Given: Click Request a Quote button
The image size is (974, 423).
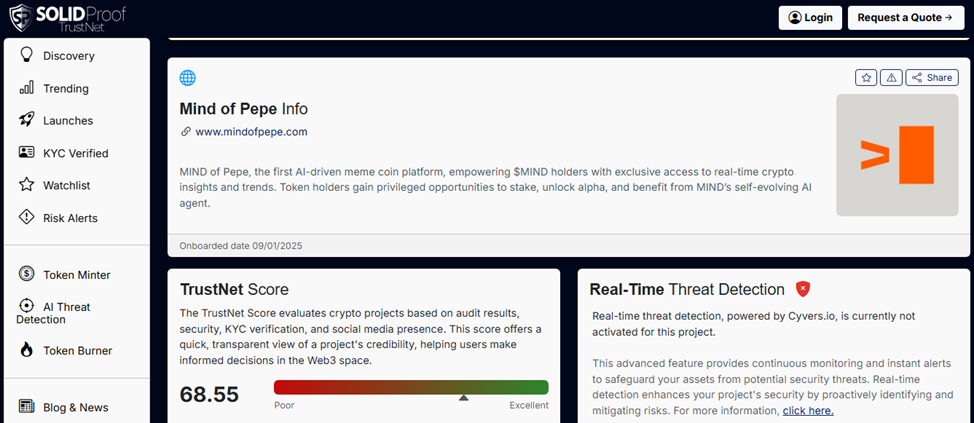Looking at the screenshot, I should [x=906, y=17].
